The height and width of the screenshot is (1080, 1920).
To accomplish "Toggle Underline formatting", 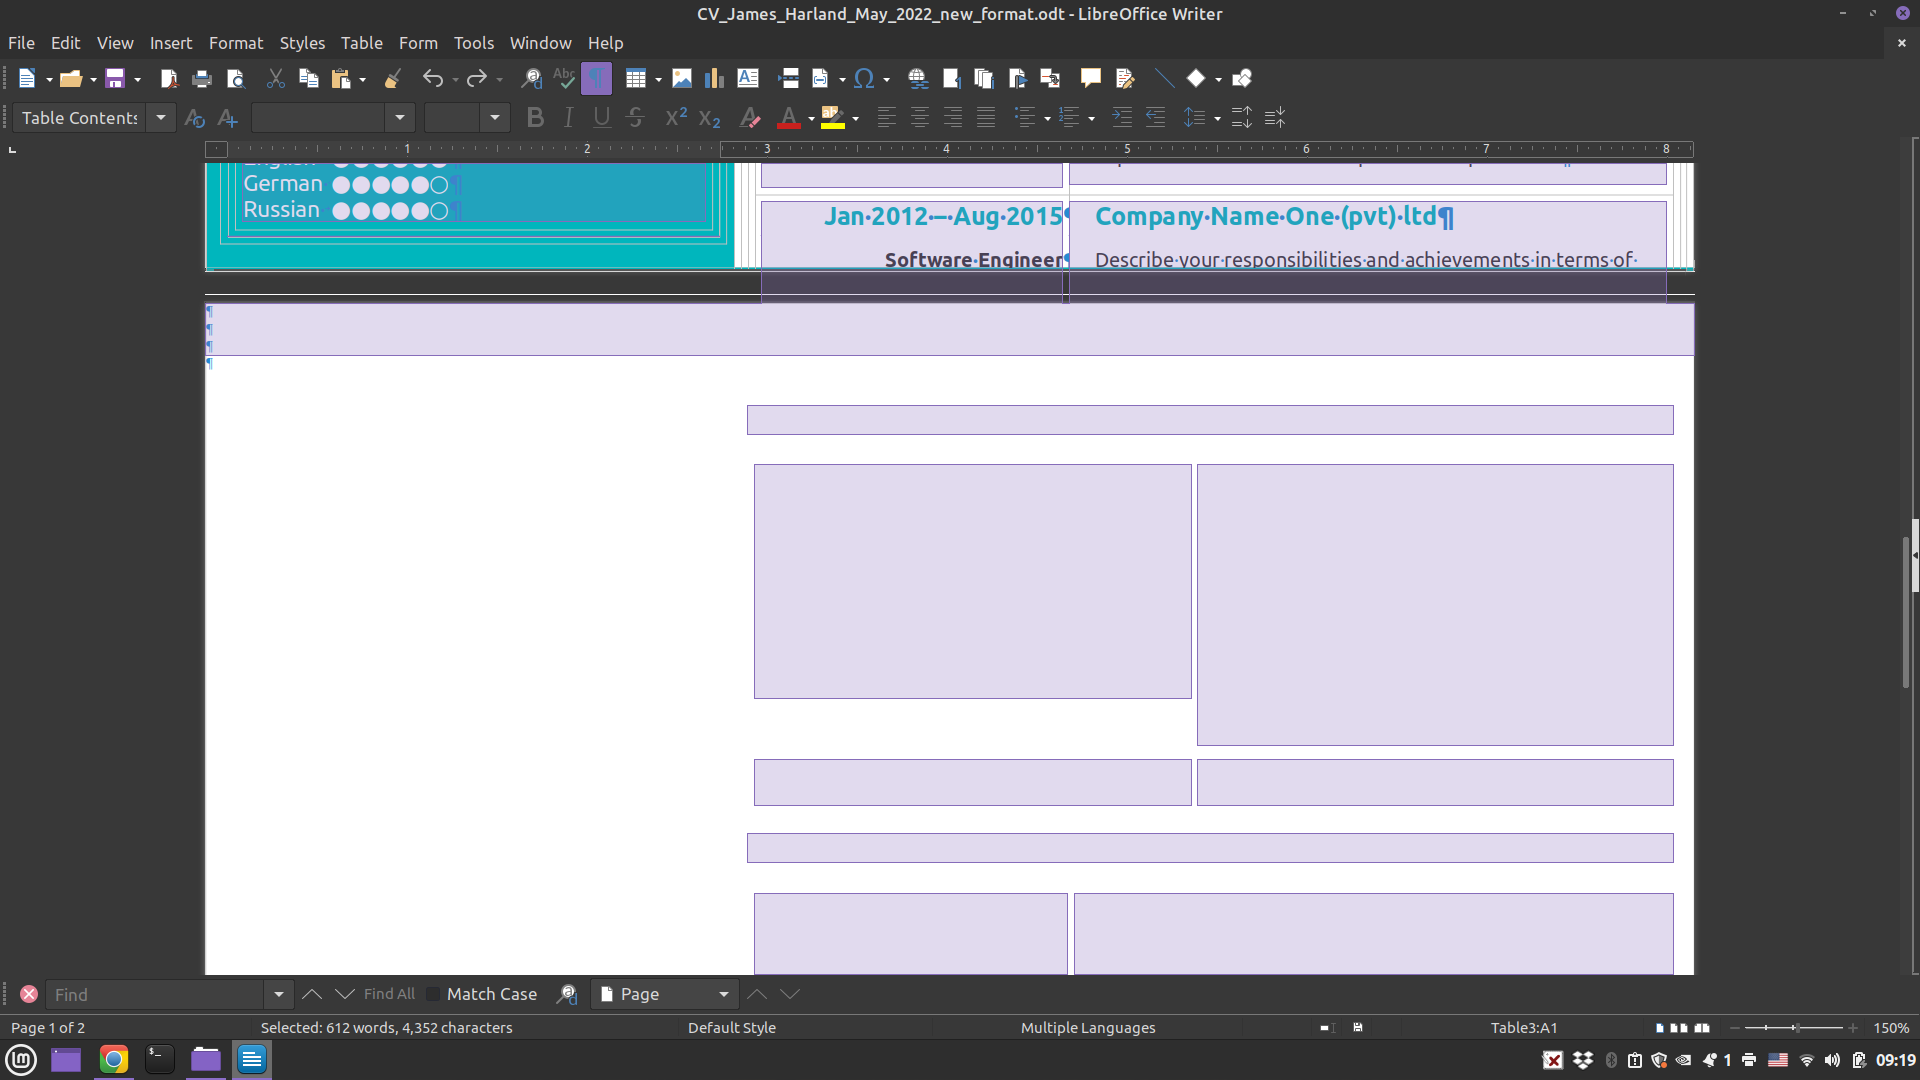I will (601, 118).
